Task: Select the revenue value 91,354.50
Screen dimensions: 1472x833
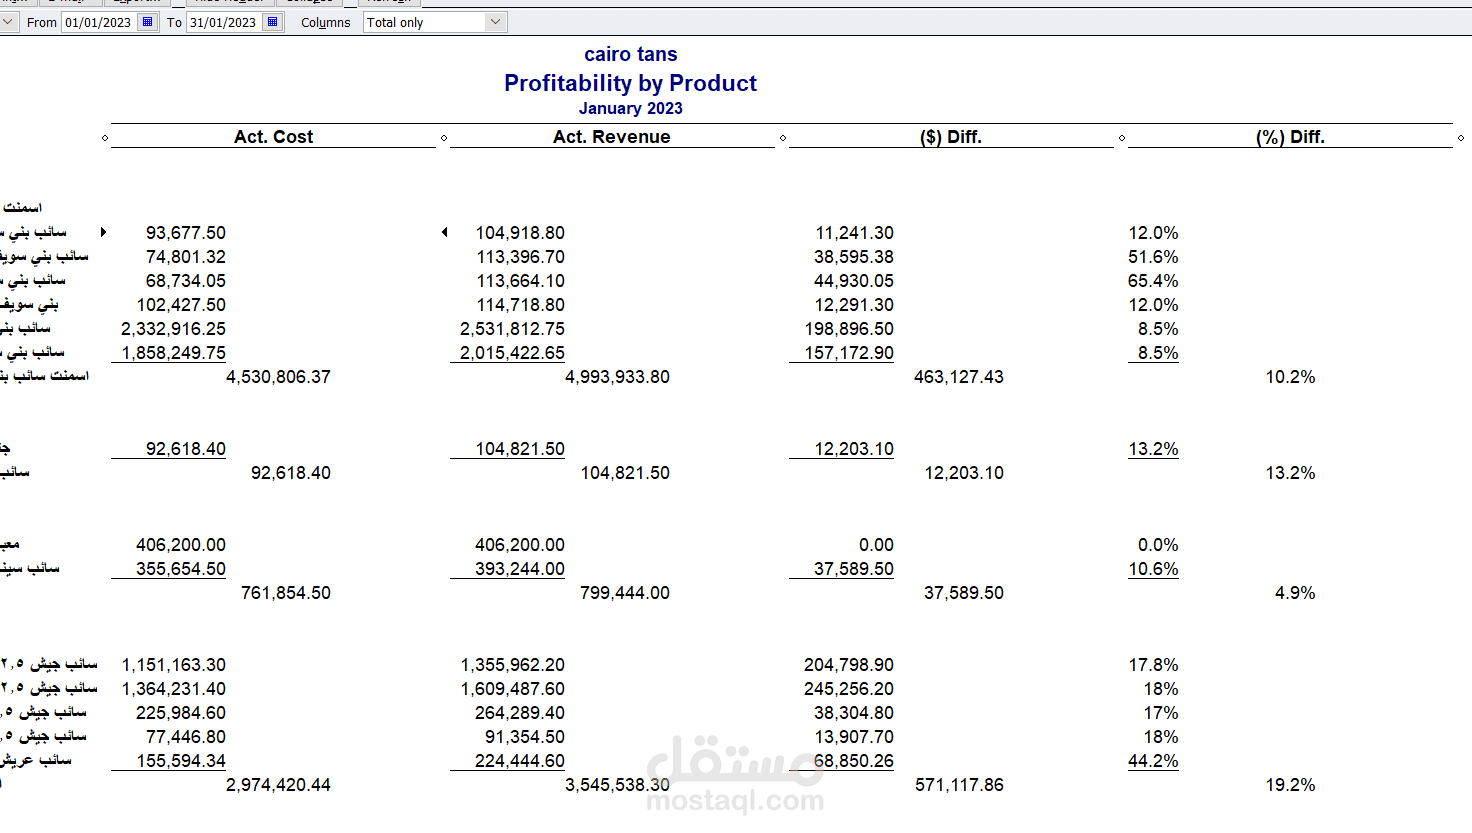Action: click(x=525, y=737)
